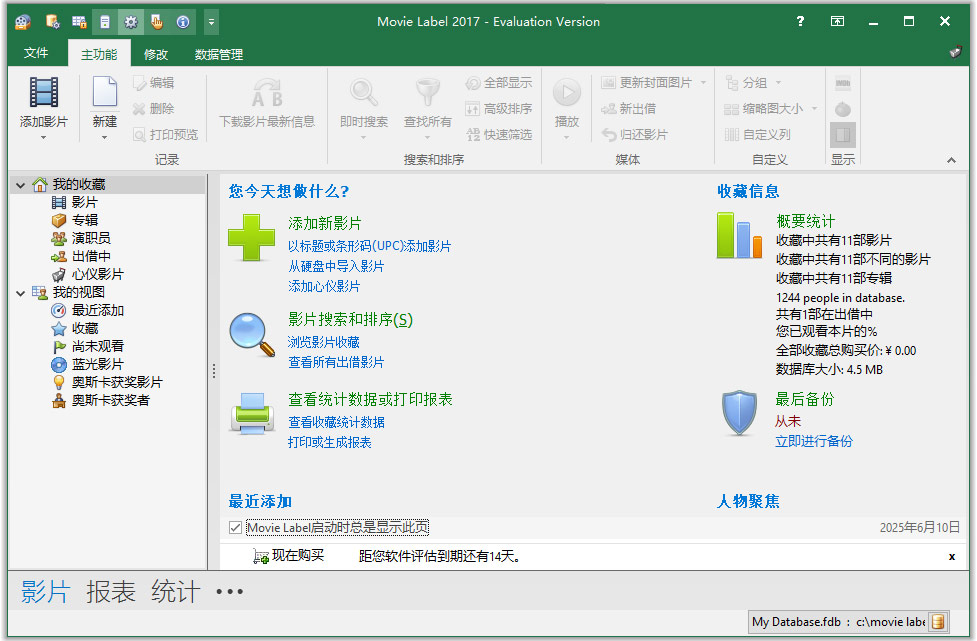Image resolution: width=977 pixels, height=641 pixels.
Task: Click the help question mark in title bar
Action: pyautogui.click(x=800, y=22)
